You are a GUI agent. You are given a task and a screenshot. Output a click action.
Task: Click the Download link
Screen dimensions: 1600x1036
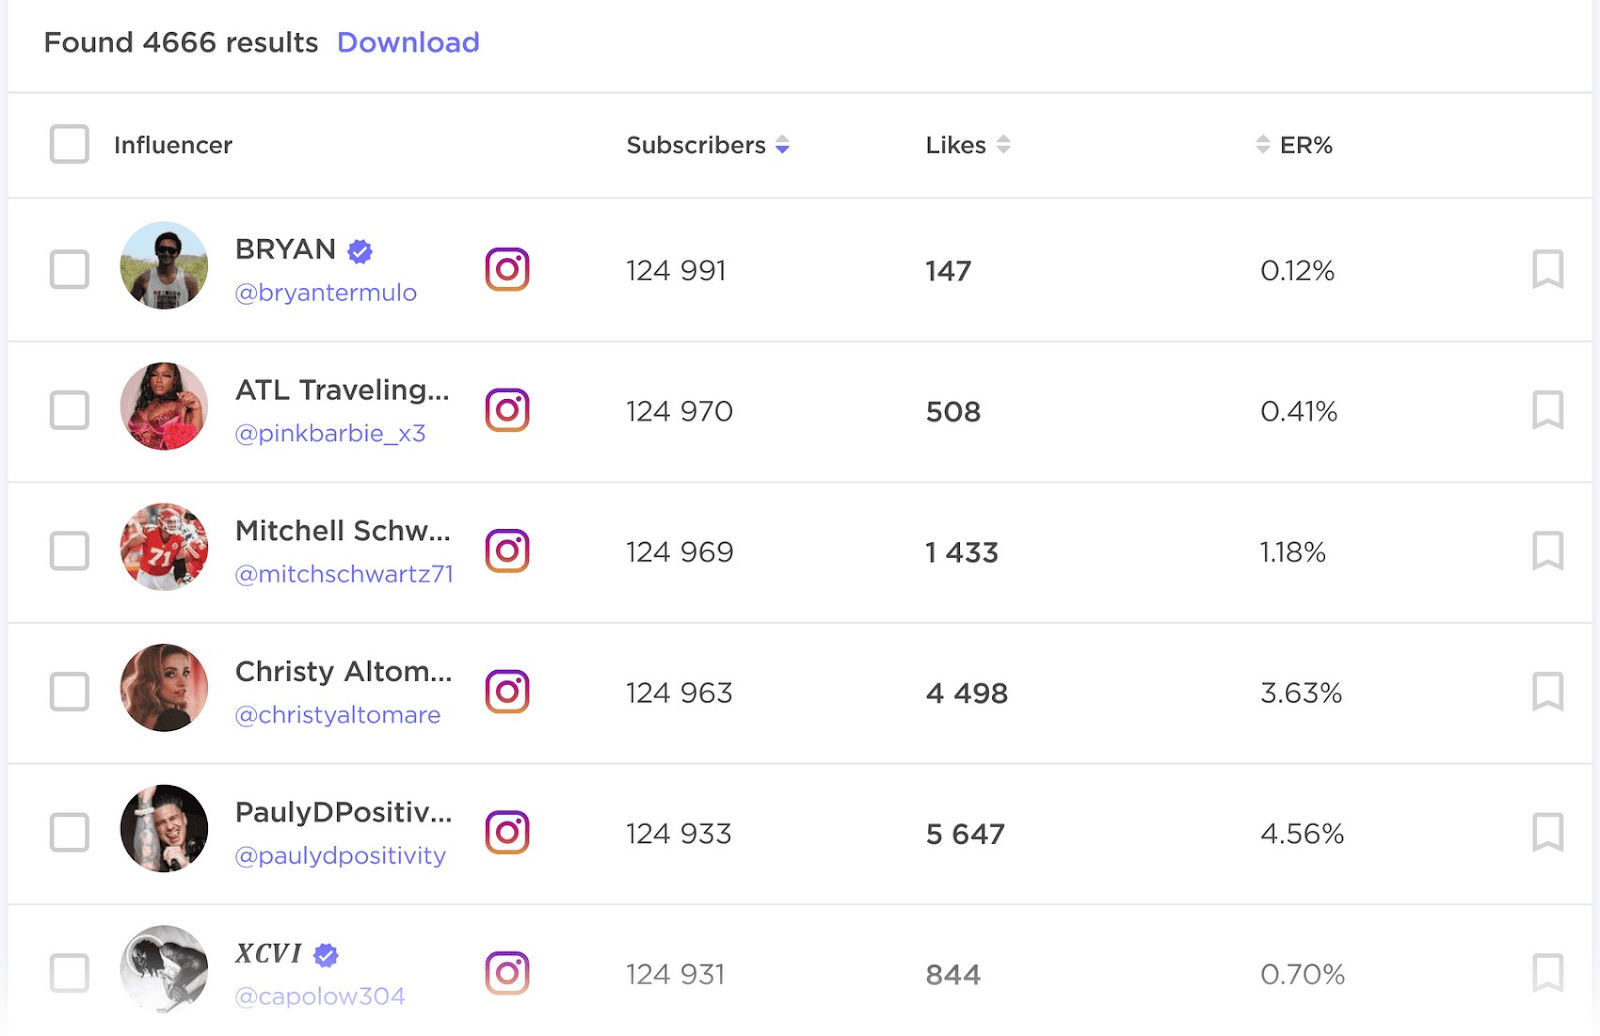408,42
